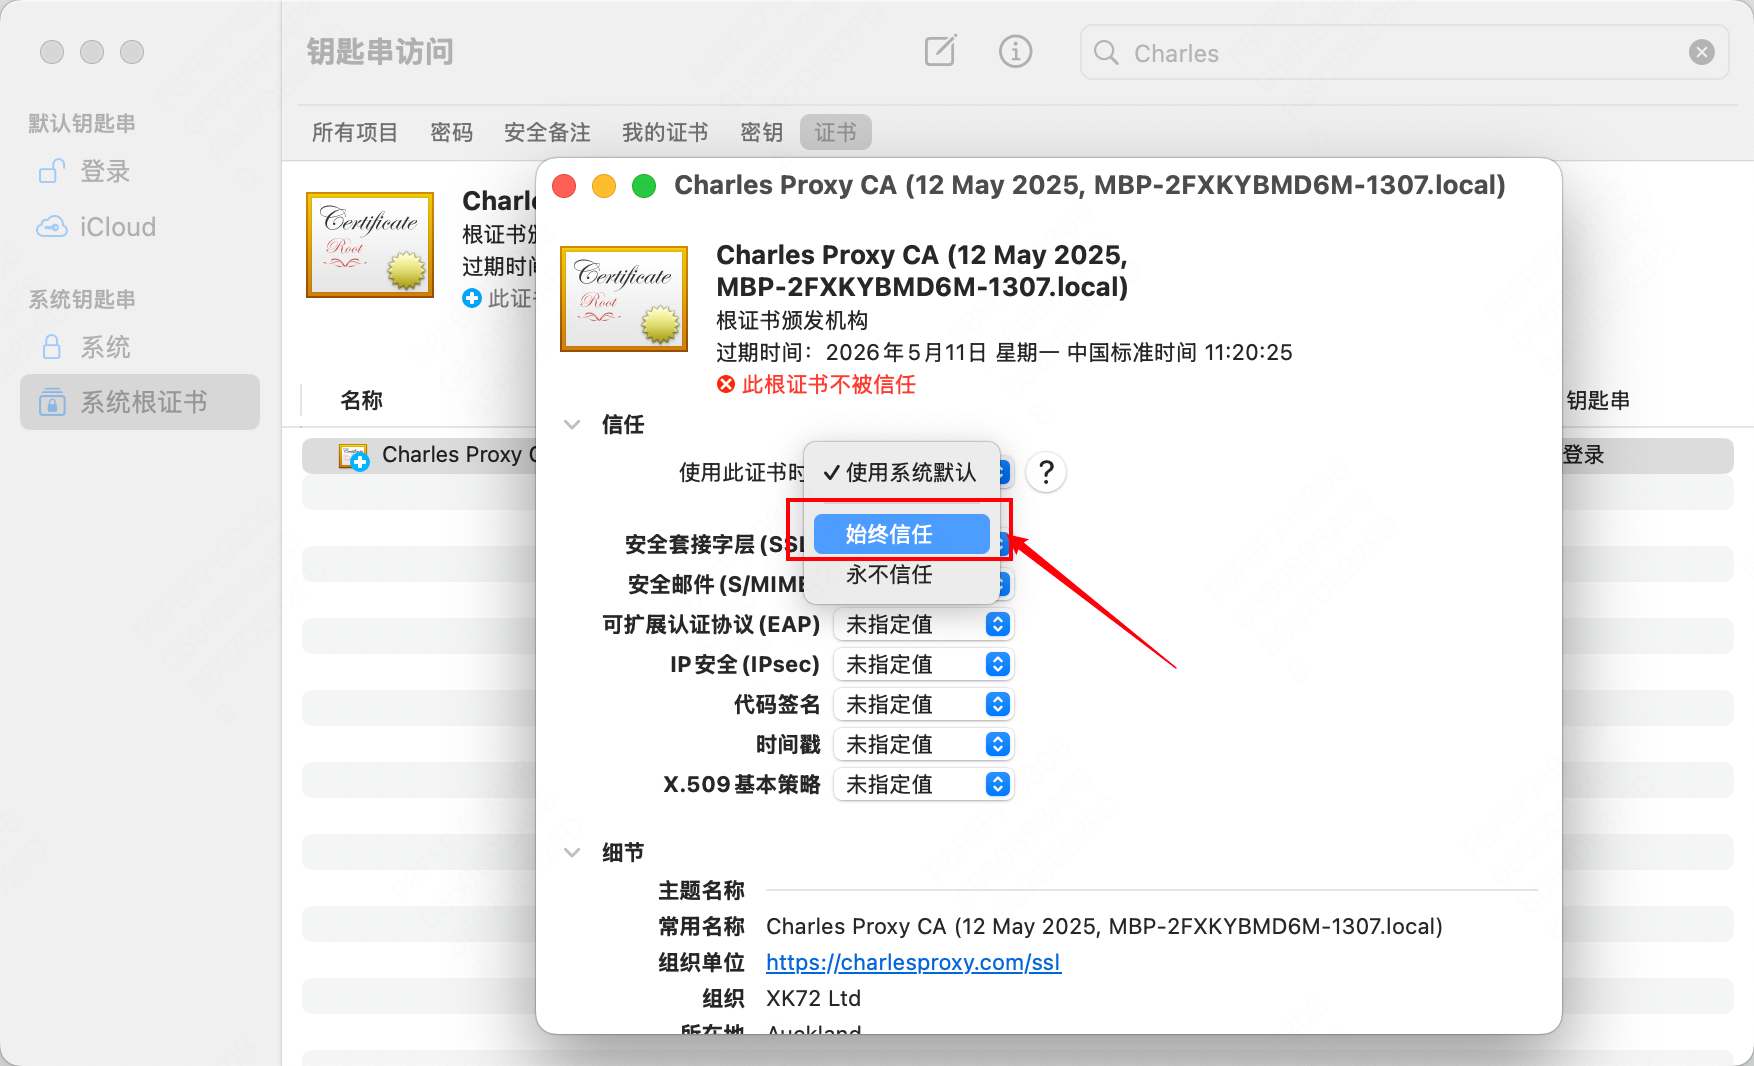Choose 始终信任 from the trust menu
This screenshot has height=1066, width=1754.
click(x=901, y=534)
